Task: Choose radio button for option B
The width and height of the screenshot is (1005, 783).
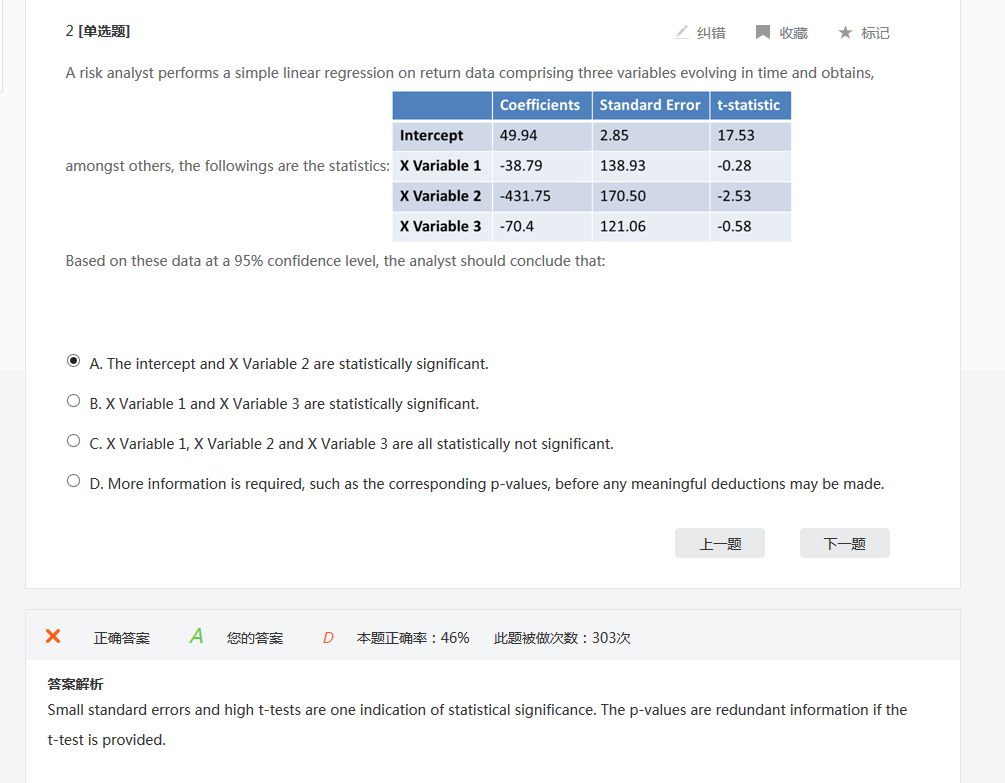Action: click(x=73, y=401)
